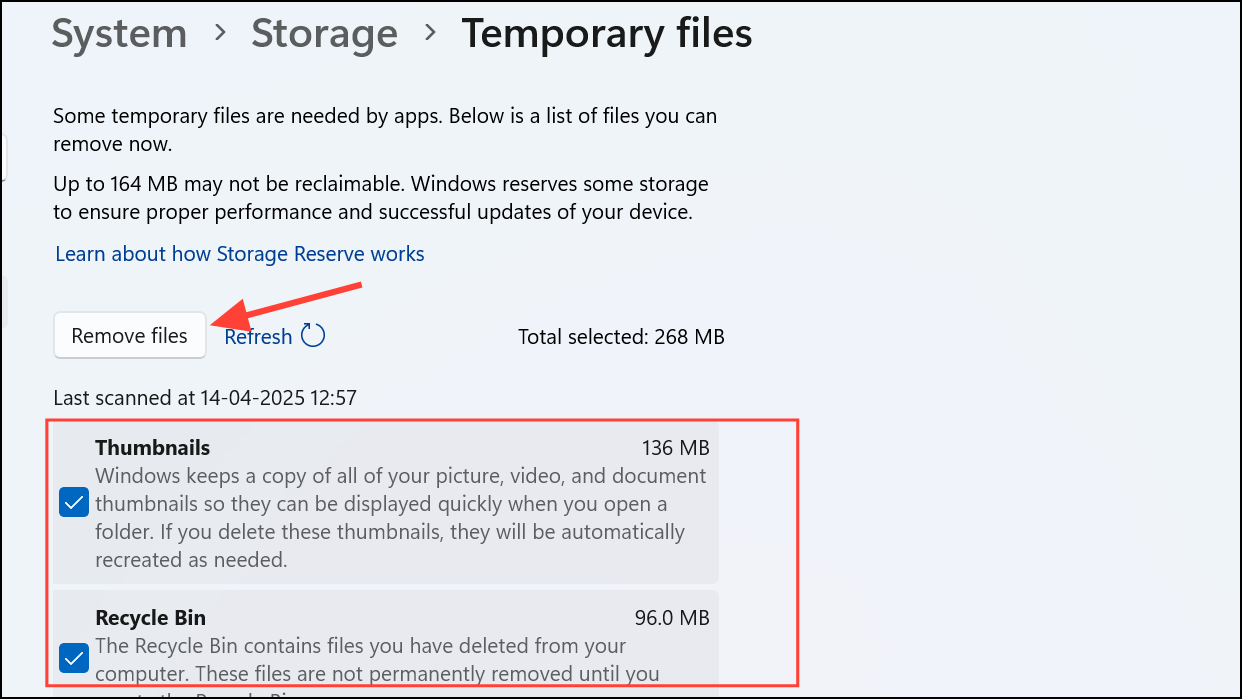Select the Thumbnails item title

(x=153, y=447)
